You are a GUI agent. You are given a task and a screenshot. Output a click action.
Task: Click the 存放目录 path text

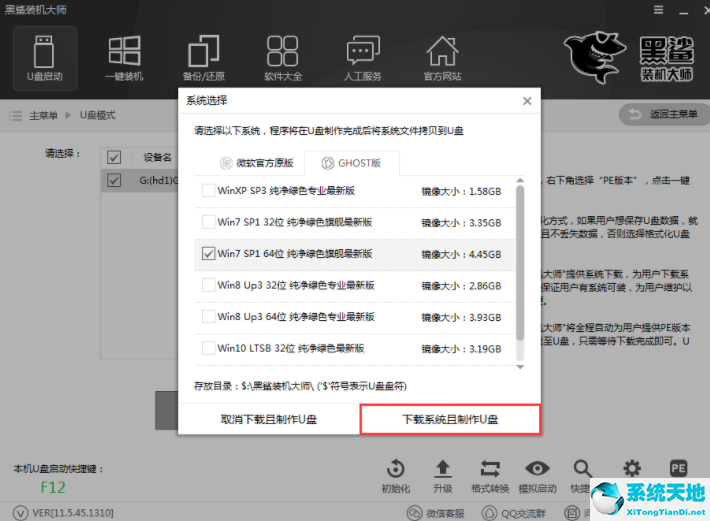(300, 386)
